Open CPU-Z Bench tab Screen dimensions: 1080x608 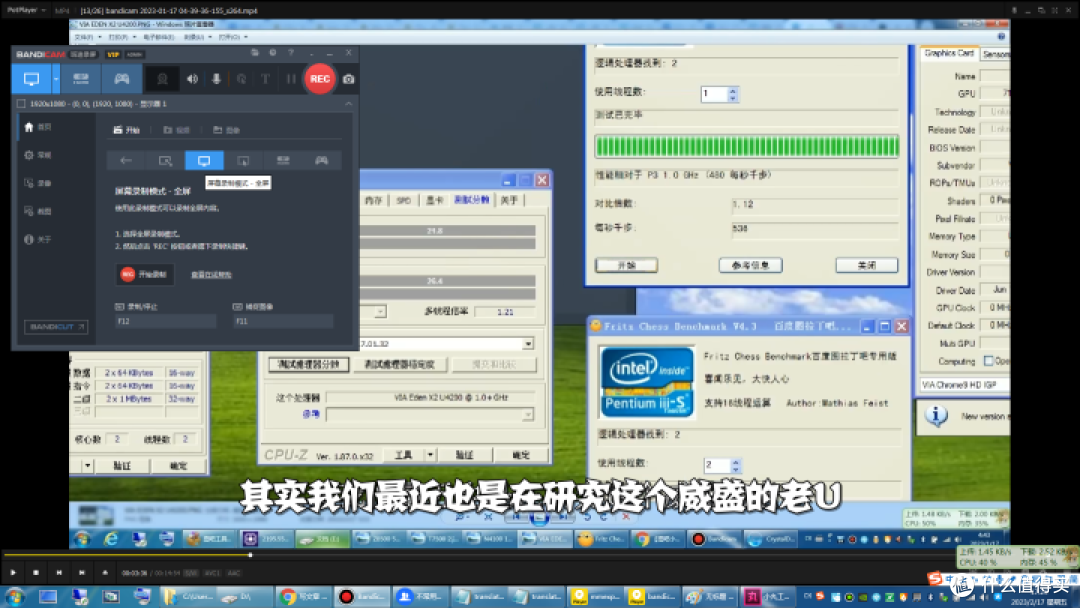coord(472,200)
